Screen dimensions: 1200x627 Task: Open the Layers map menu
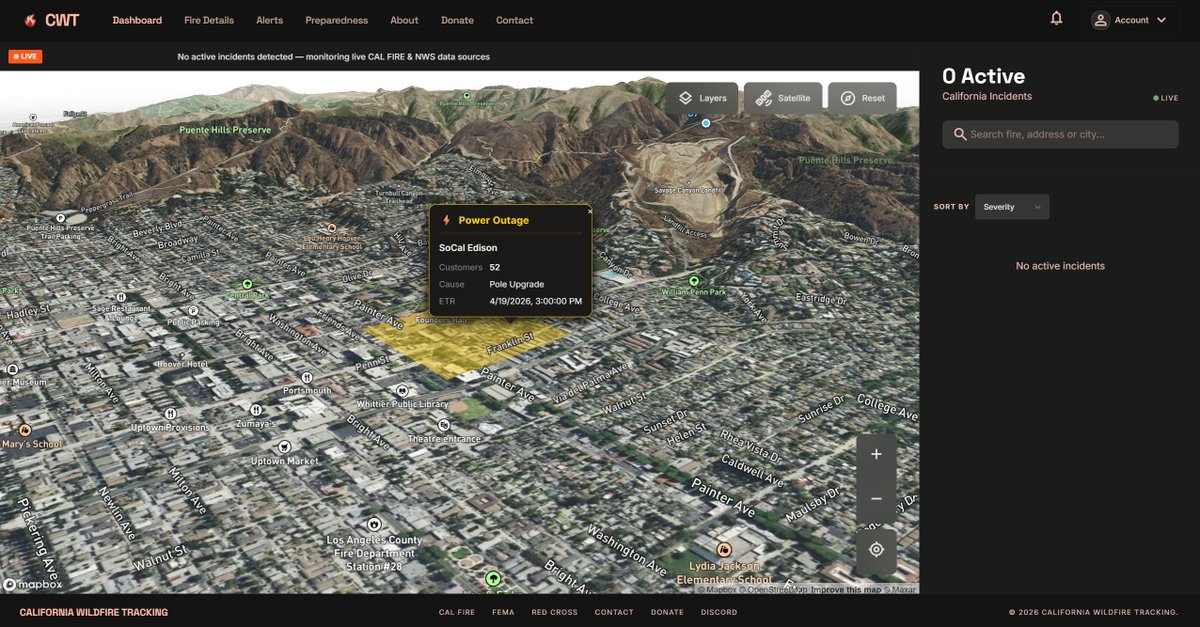(702, 98)
